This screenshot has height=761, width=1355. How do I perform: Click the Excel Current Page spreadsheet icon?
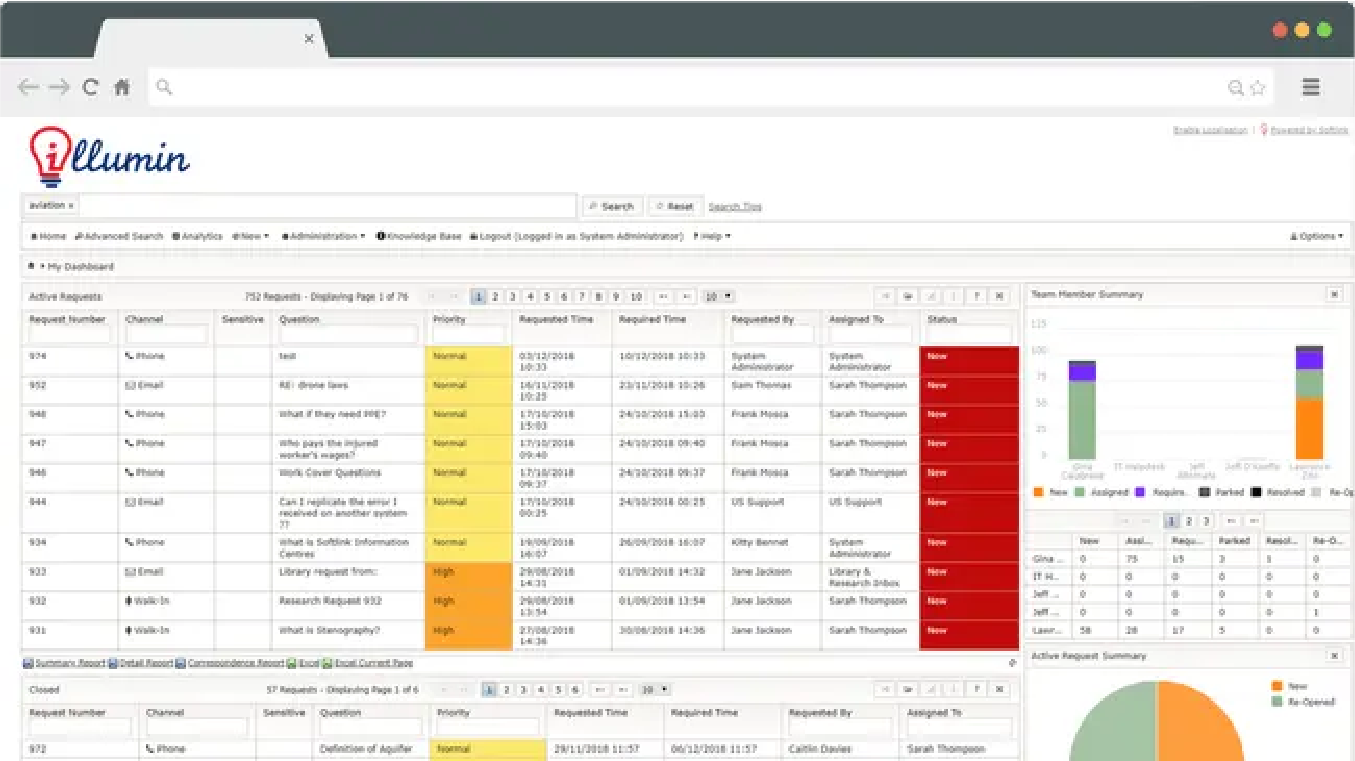click(x=327, y=663)
